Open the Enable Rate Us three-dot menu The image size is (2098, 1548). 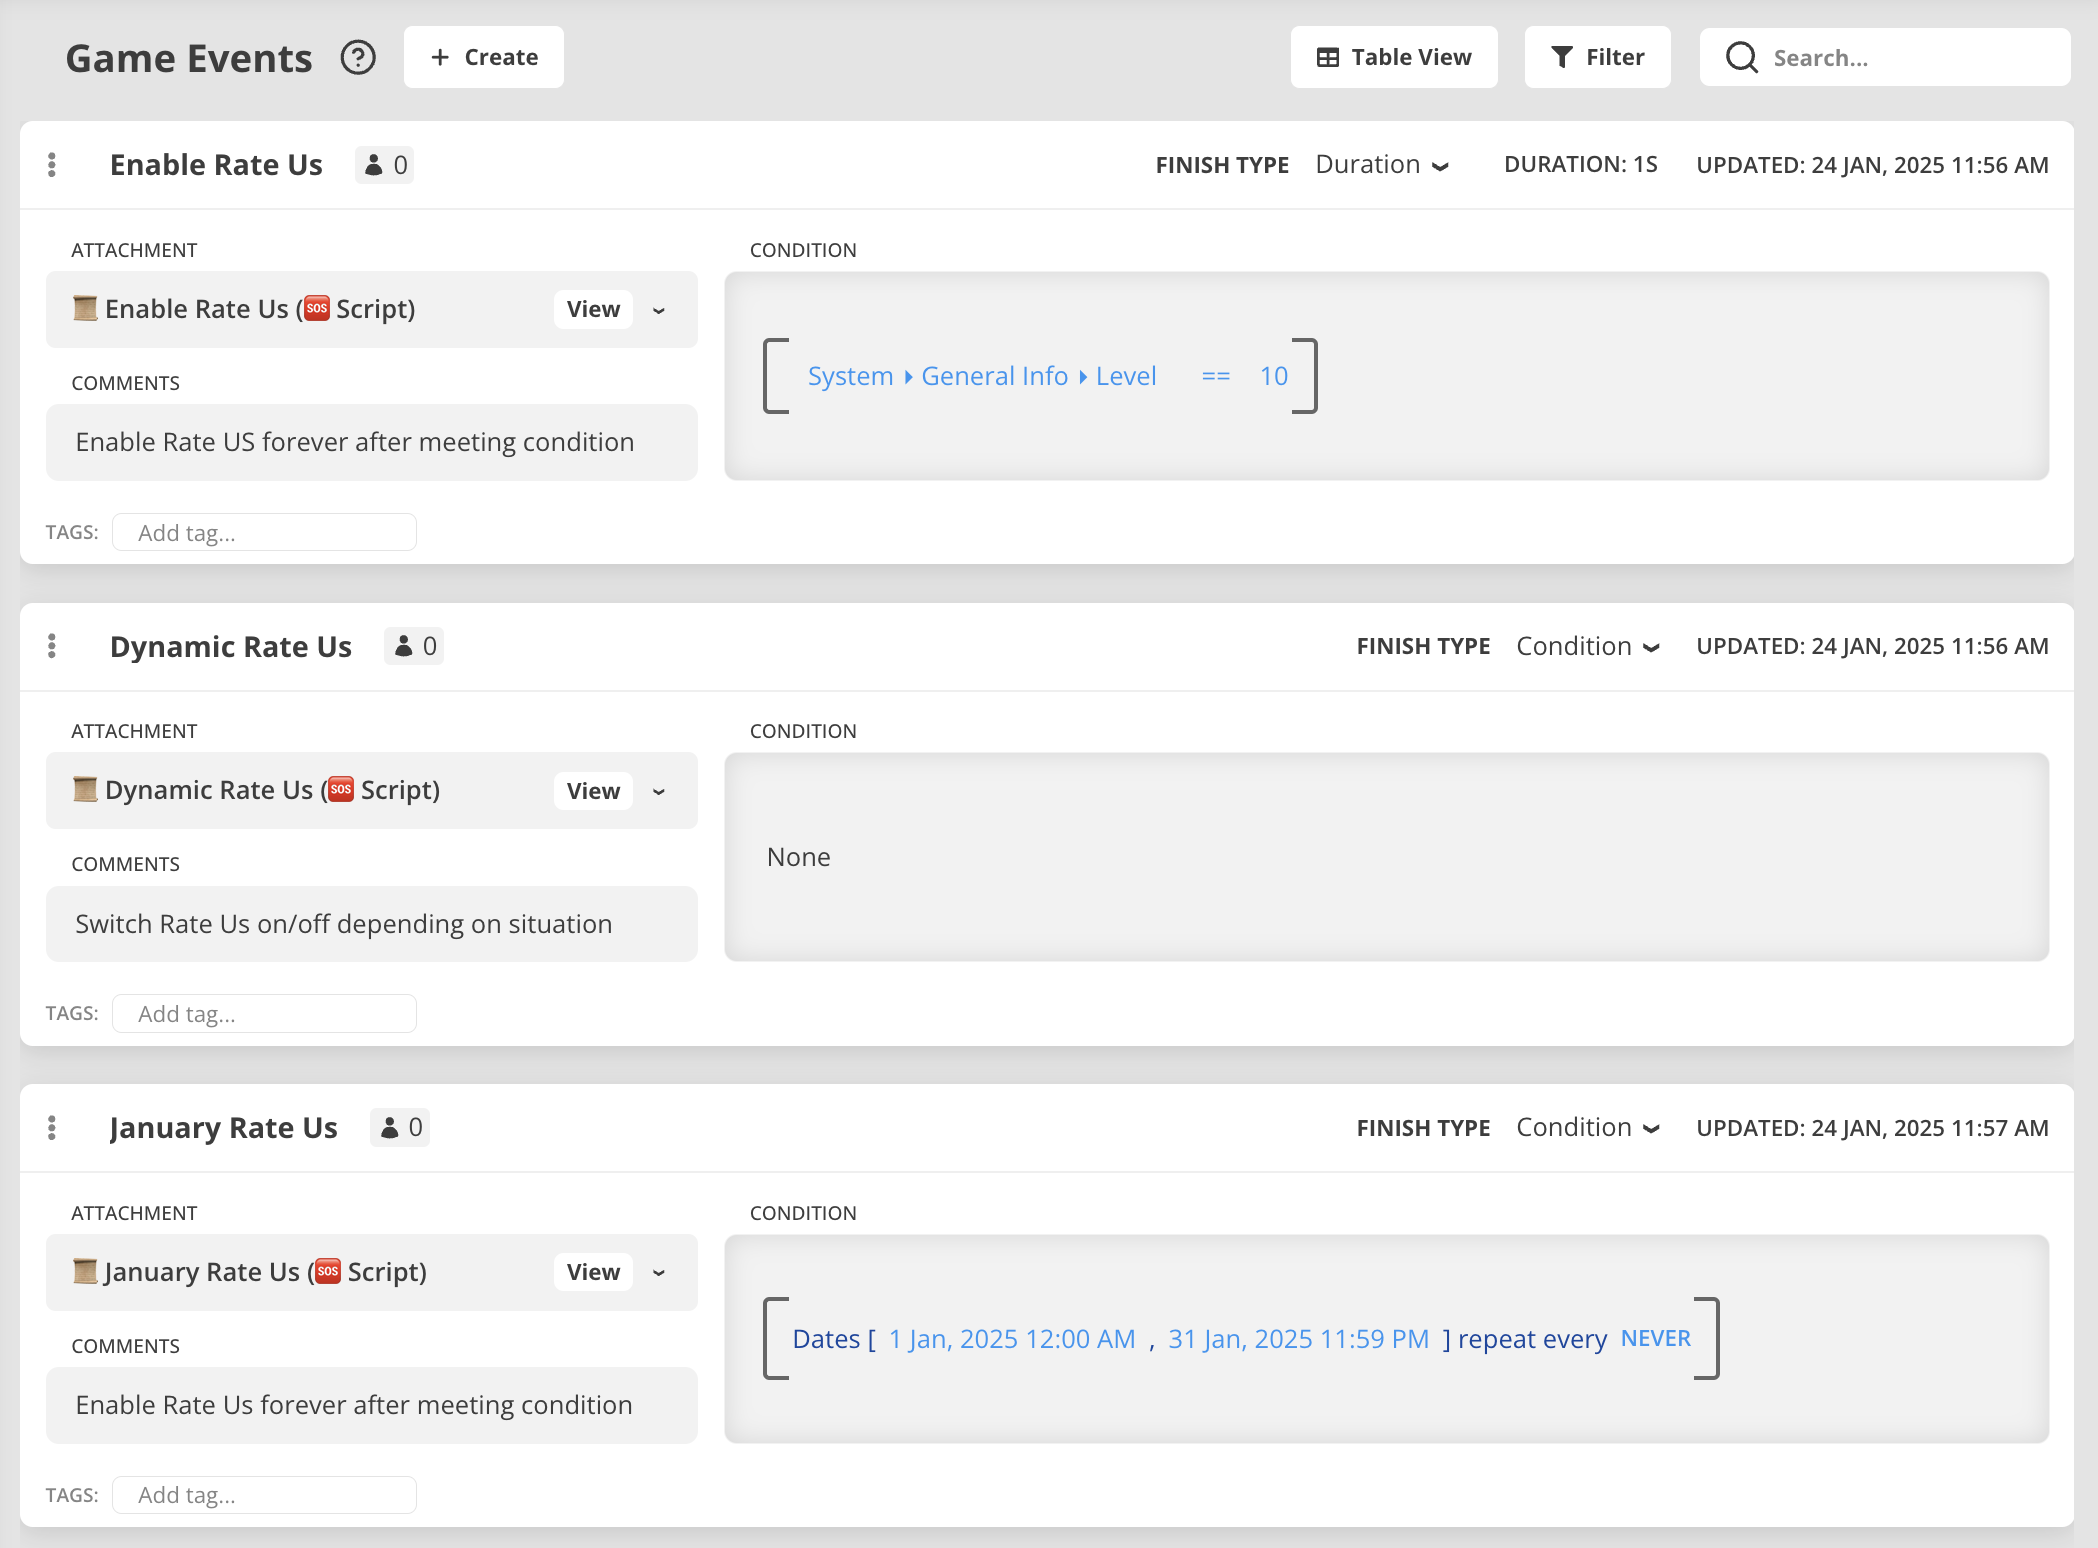pyautogui.click(x=52, y=165)
